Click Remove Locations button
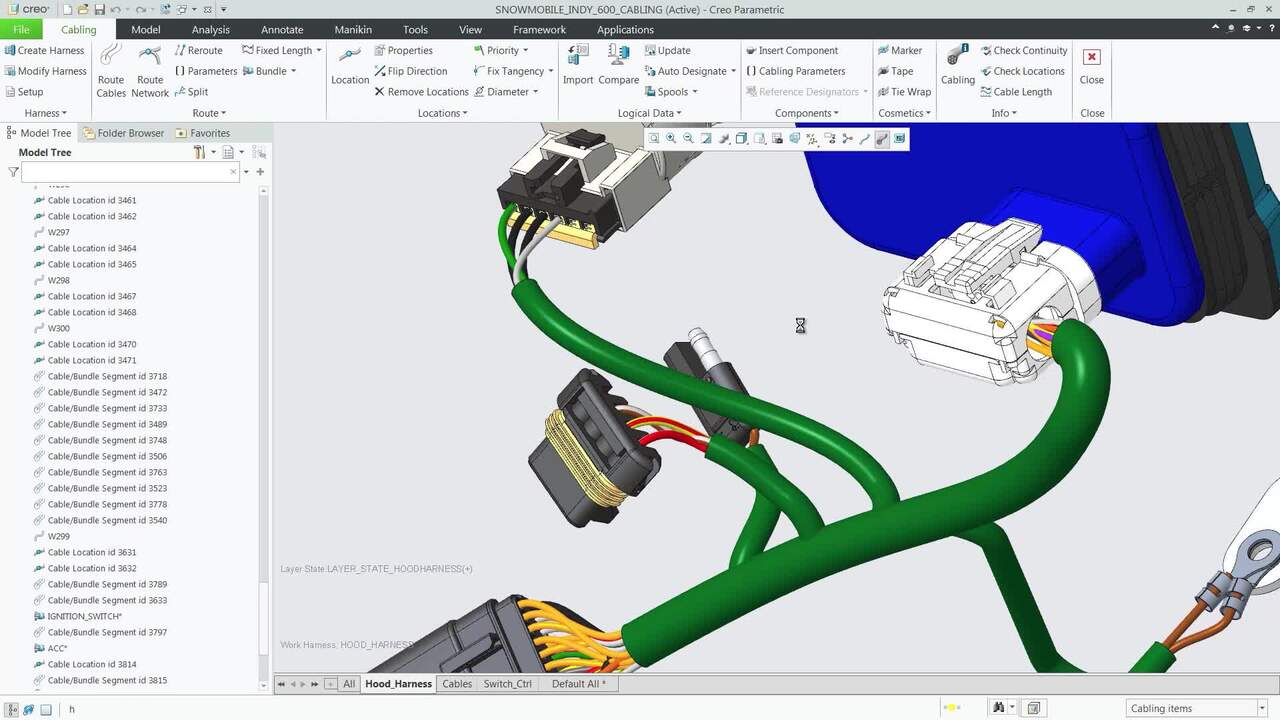This screenshot has height=720, width=1280. 421,92
